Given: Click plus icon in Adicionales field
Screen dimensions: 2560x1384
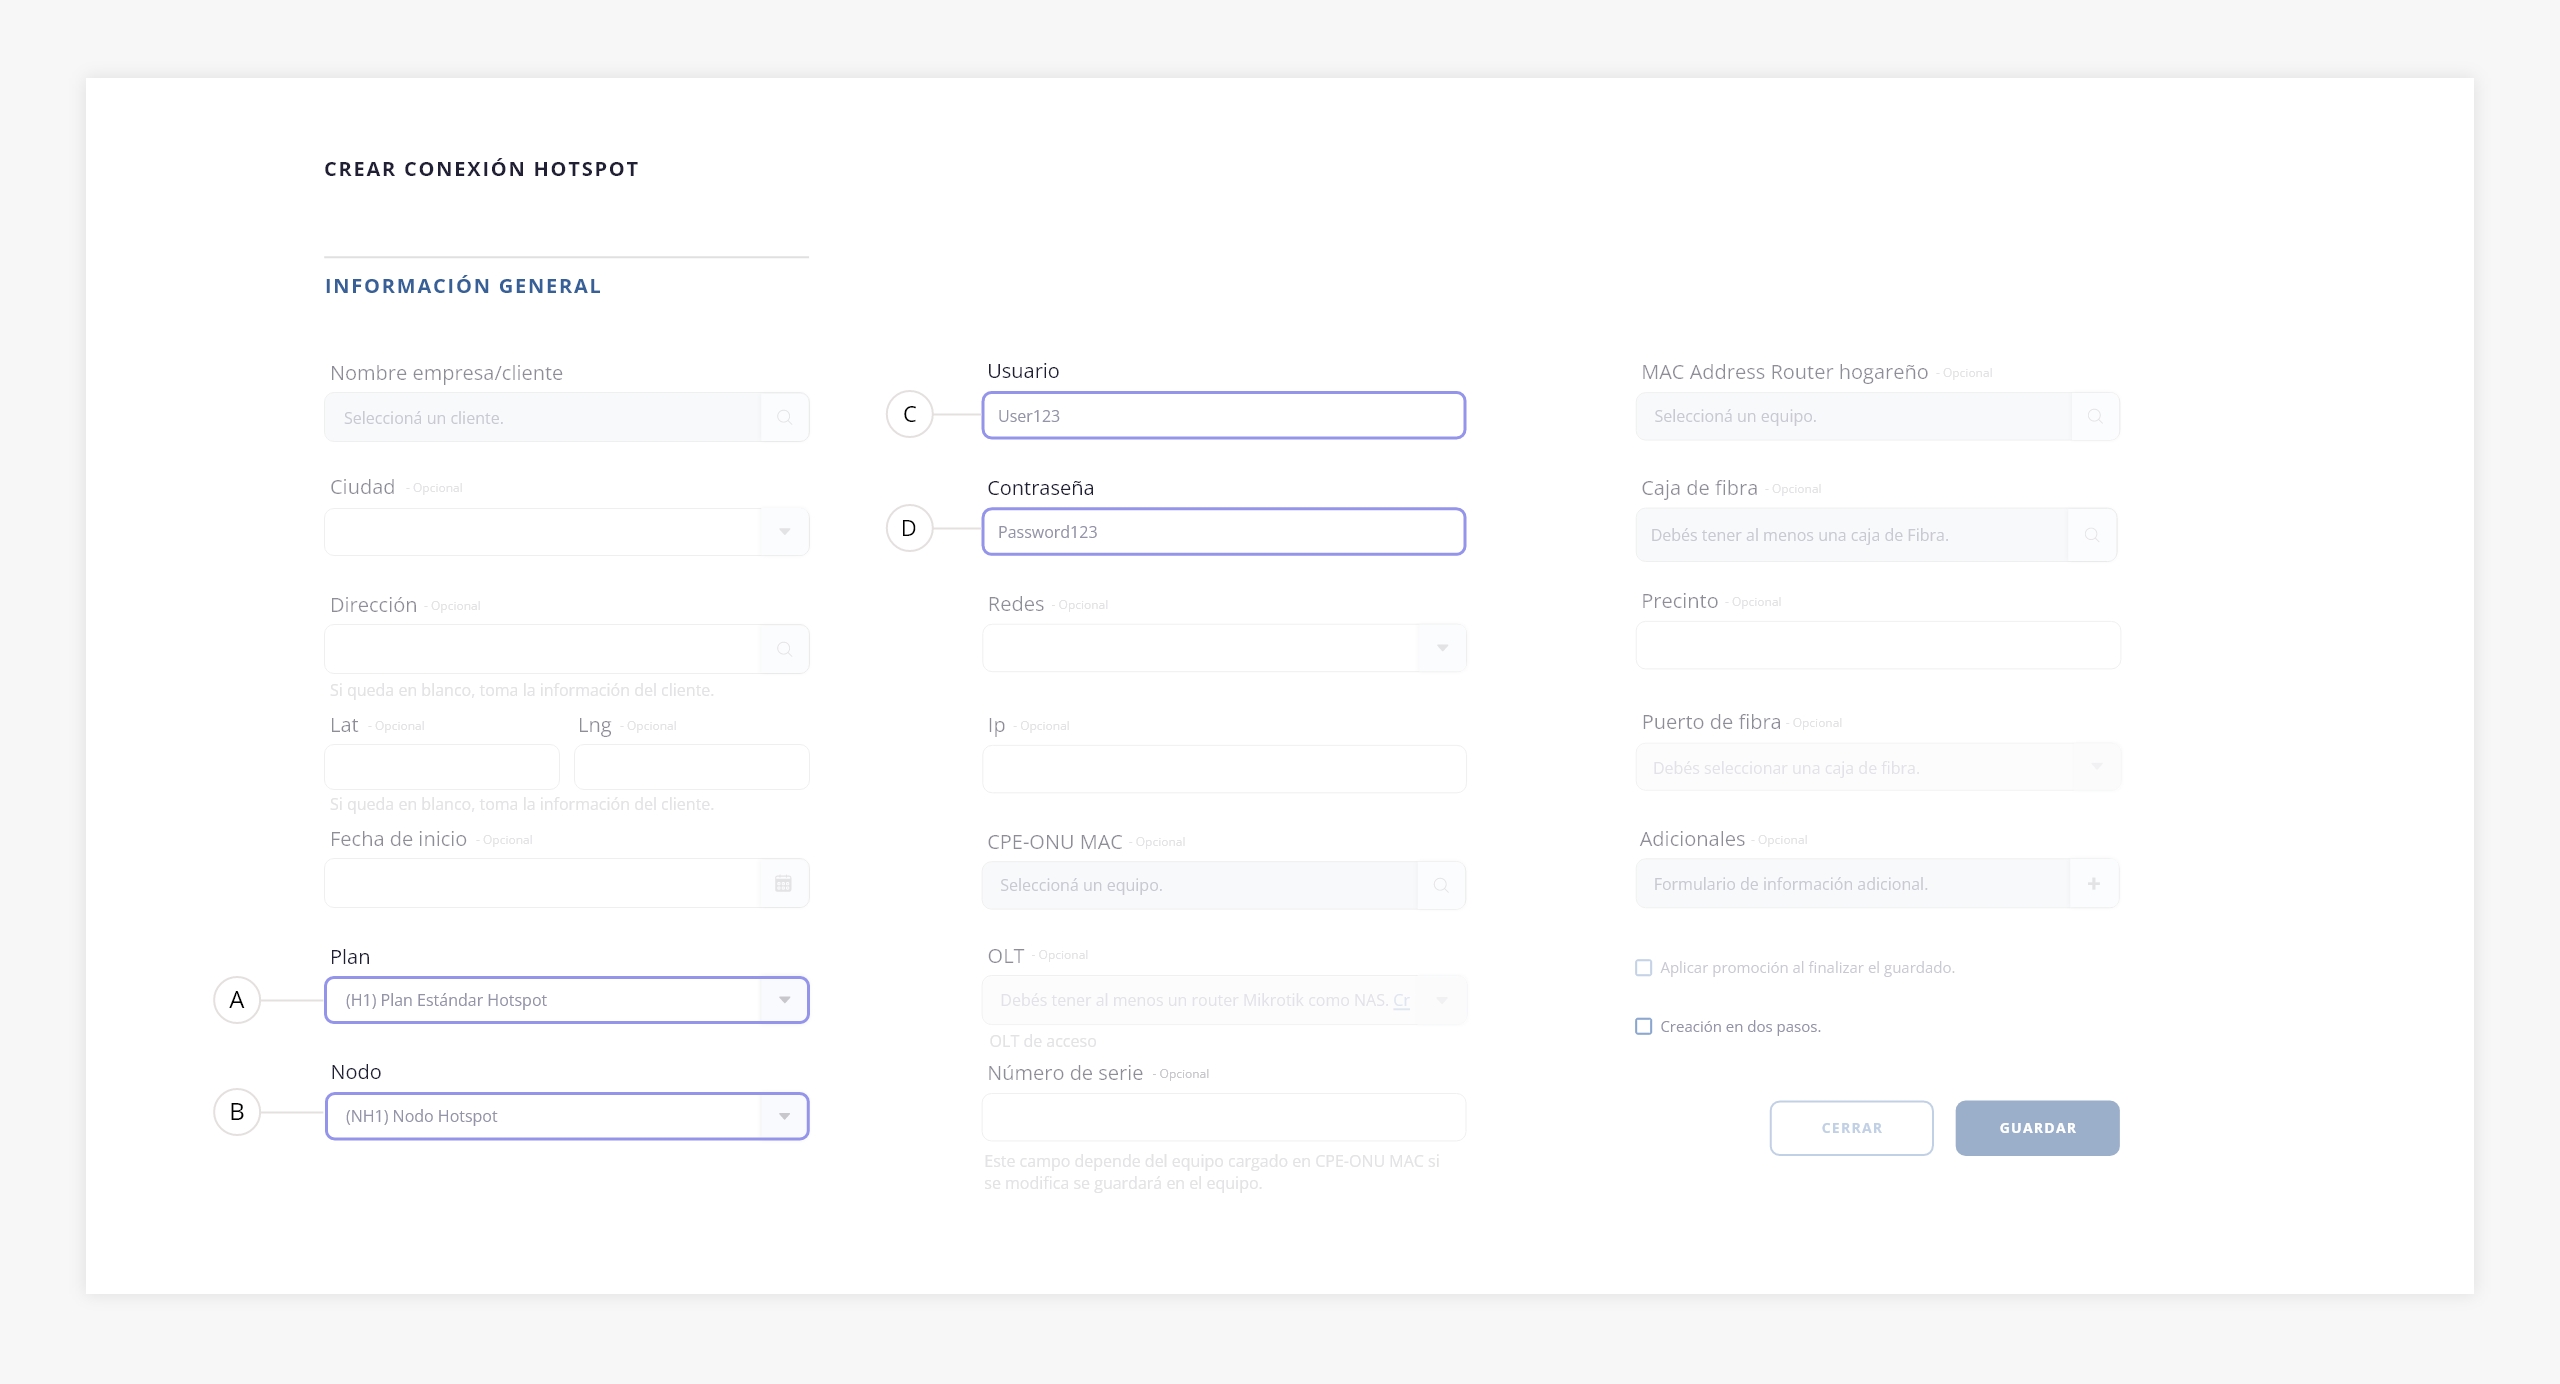Looking at the screenshot, I should click(x=2093, y=883).
